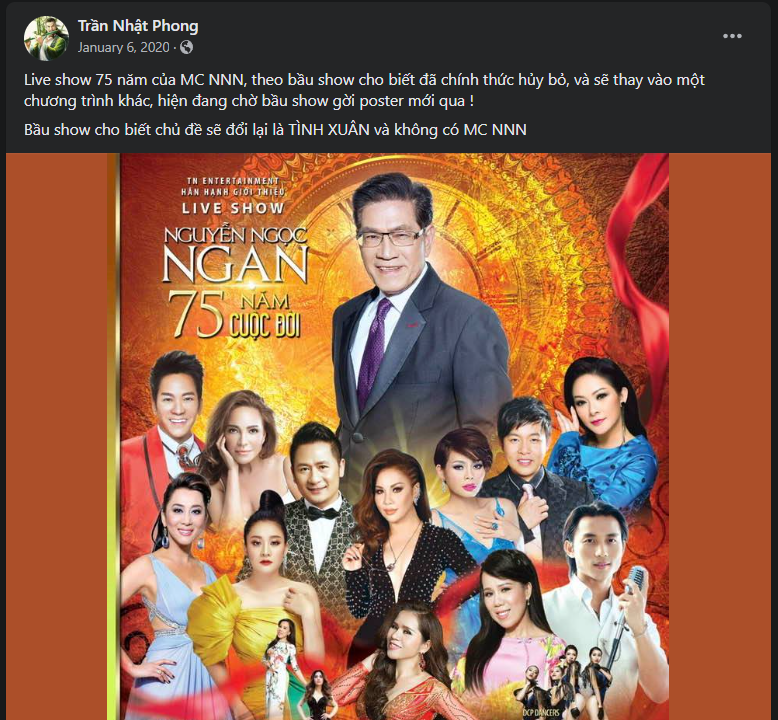Open the Trần Nhật Phong profile name link

click(138, 26)
